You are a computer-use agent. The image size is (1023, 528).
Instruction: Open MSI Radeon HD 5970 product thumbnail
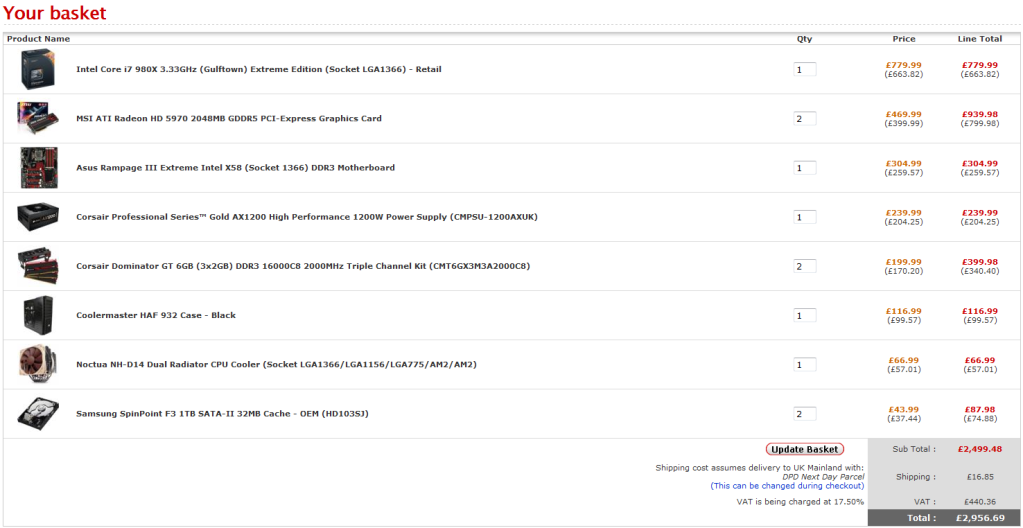click(38, 118)
